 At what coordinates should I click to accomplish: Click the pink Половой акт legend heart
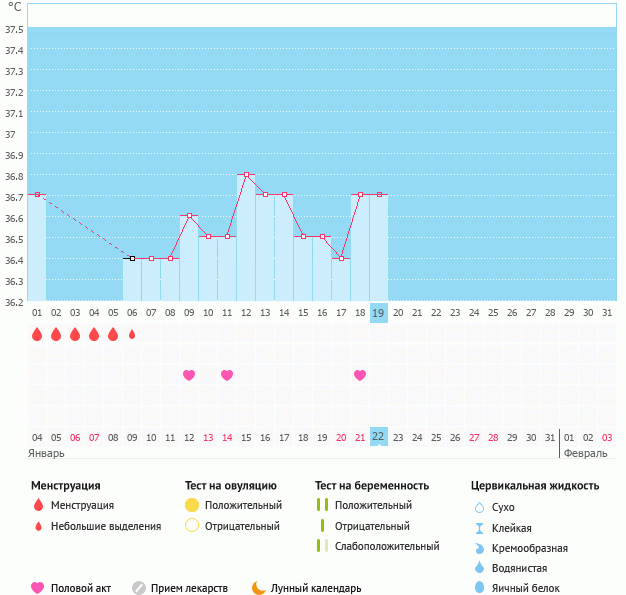pos(38,588)
